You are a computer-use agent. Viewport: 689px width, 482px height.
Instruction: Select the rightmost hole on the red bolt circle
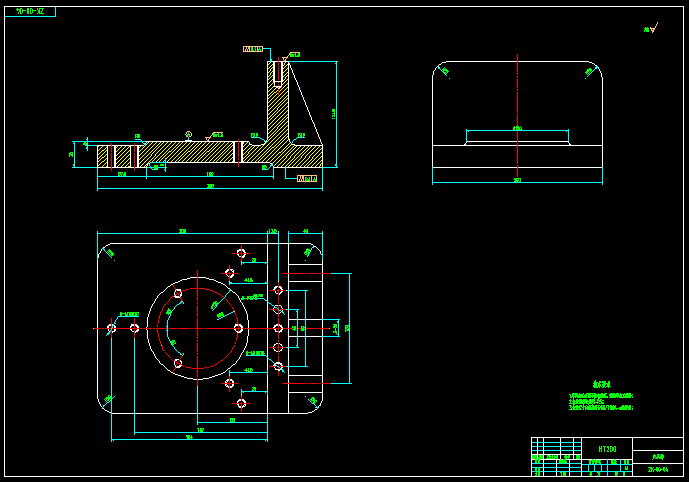pos(239,328)
